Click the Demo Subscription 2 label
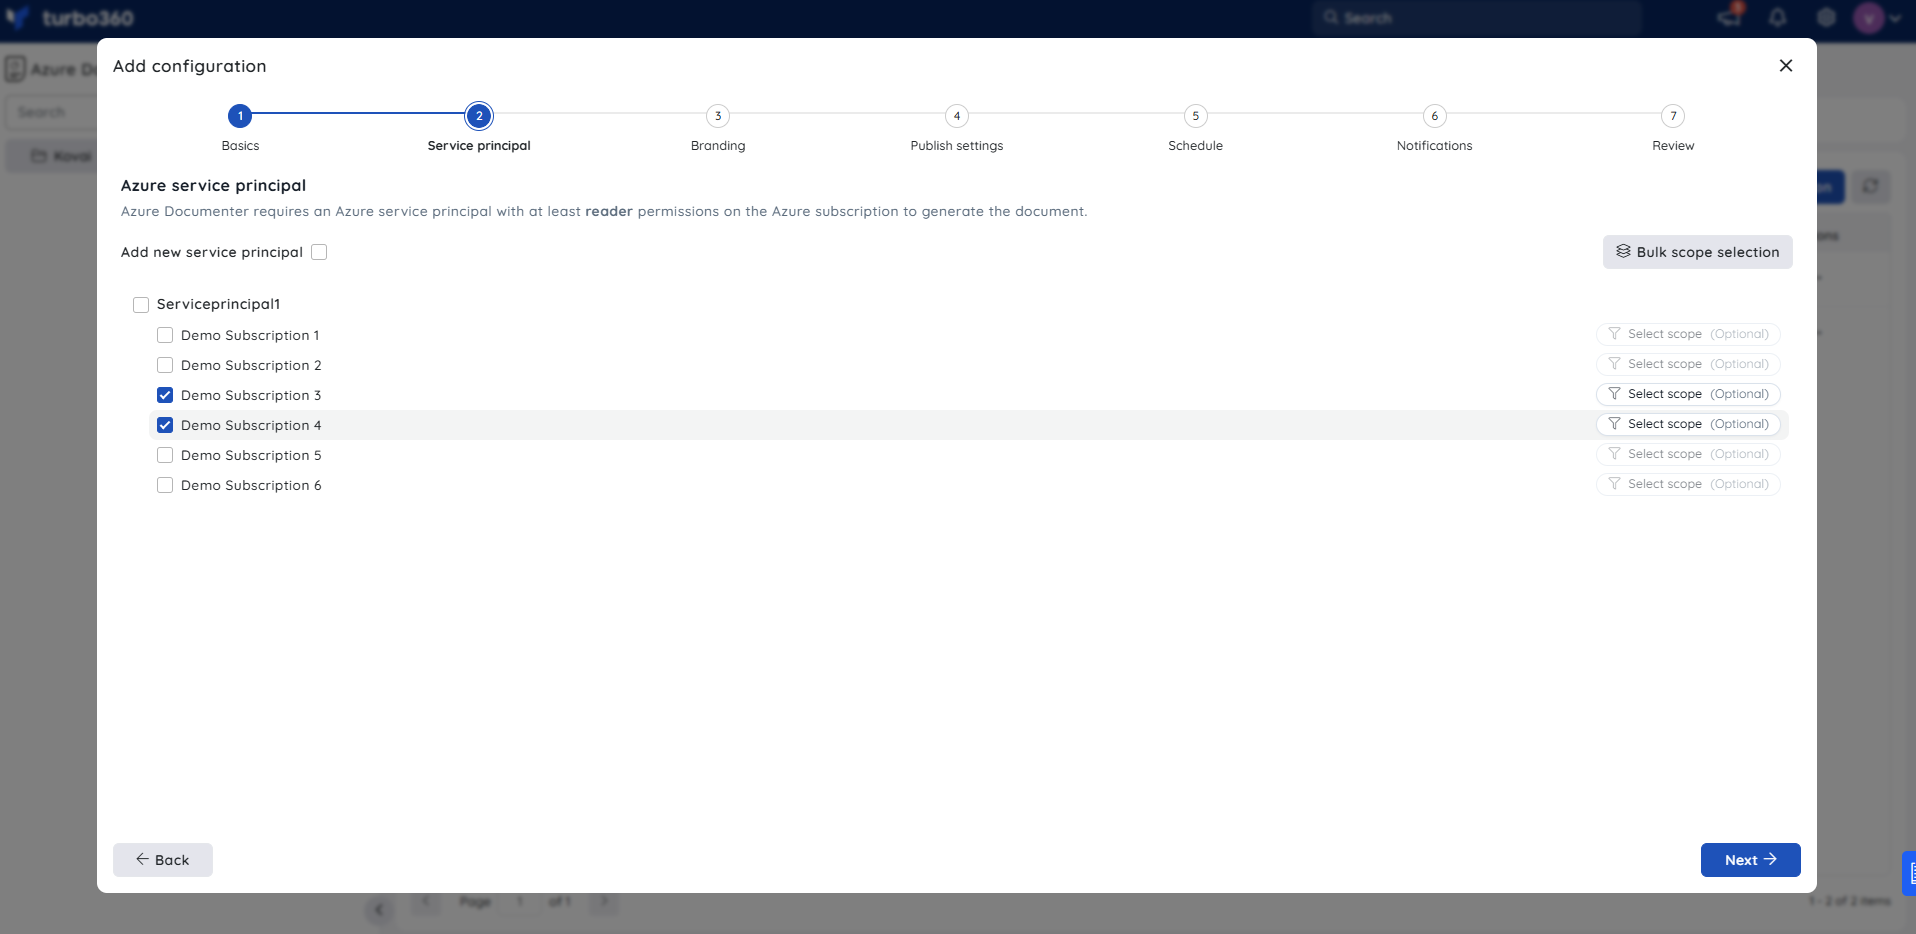The height and width of the screenshot is (934, 1916). pyautogui.click(x=251, y=365)
